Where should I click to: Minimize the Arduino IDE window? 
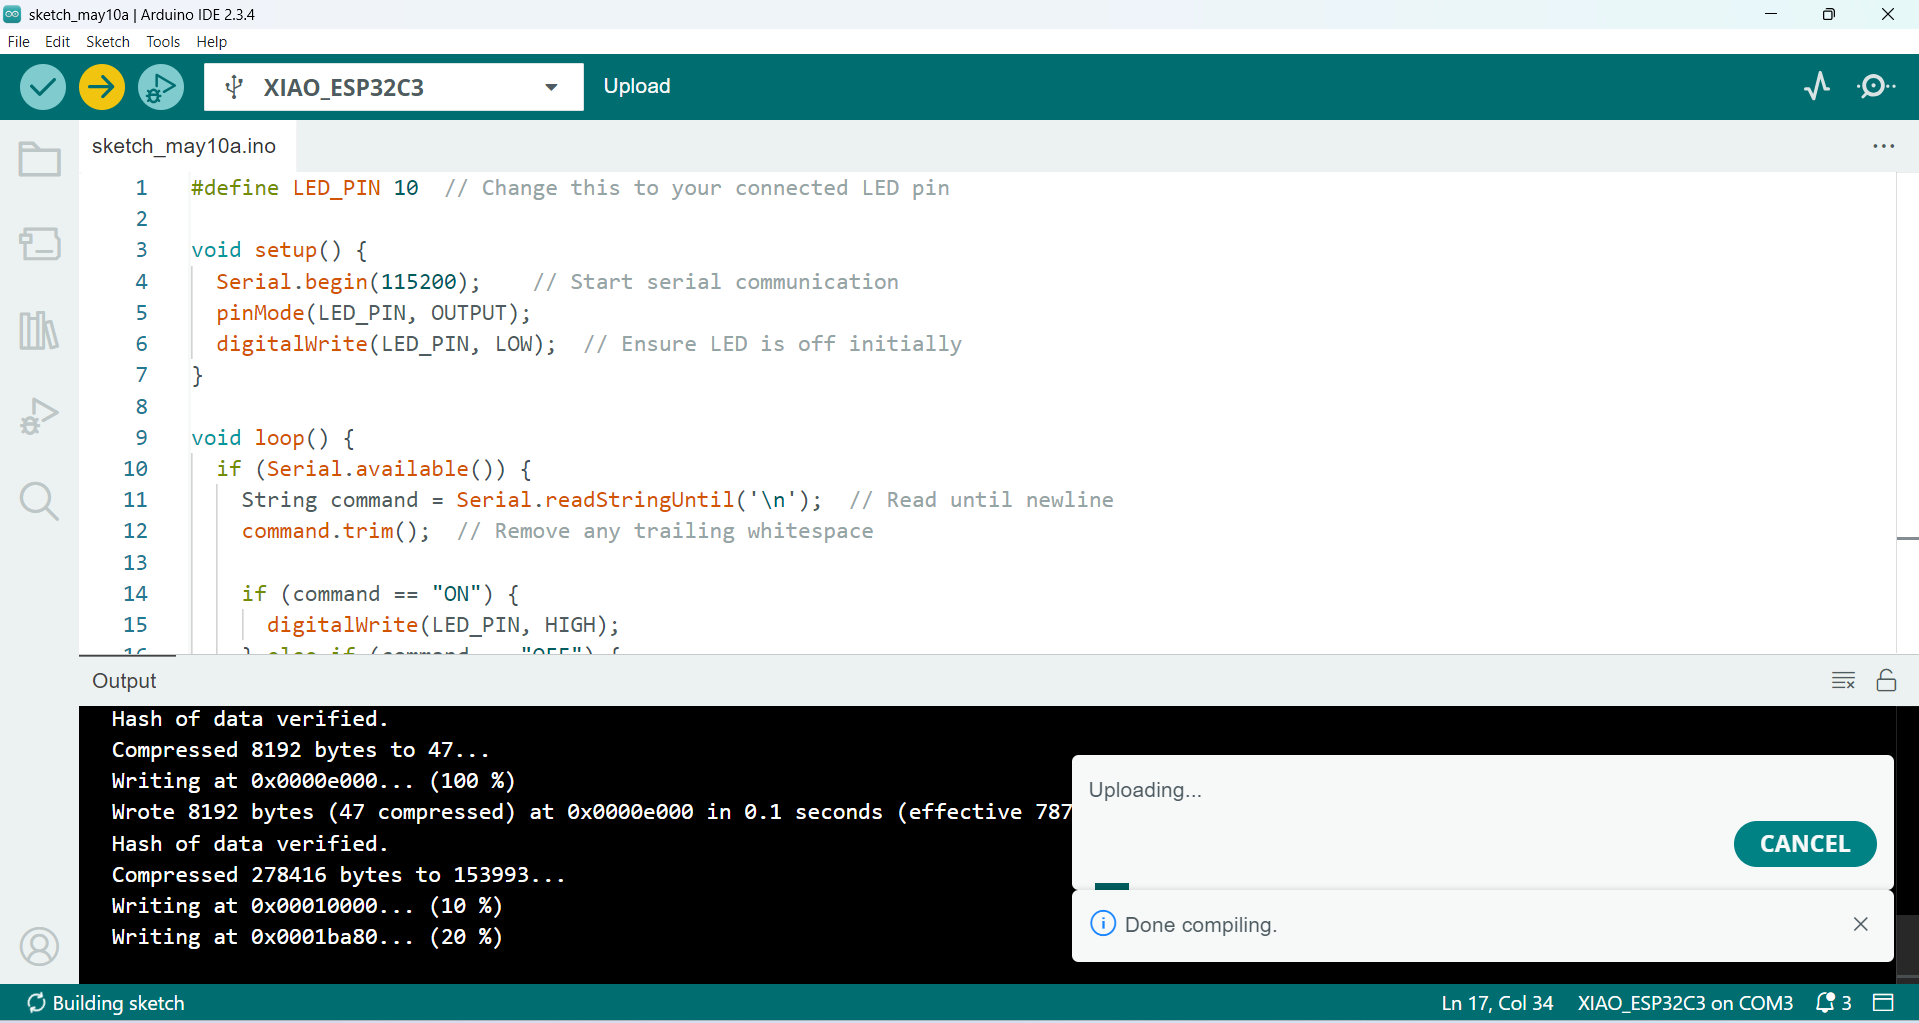1770,14
